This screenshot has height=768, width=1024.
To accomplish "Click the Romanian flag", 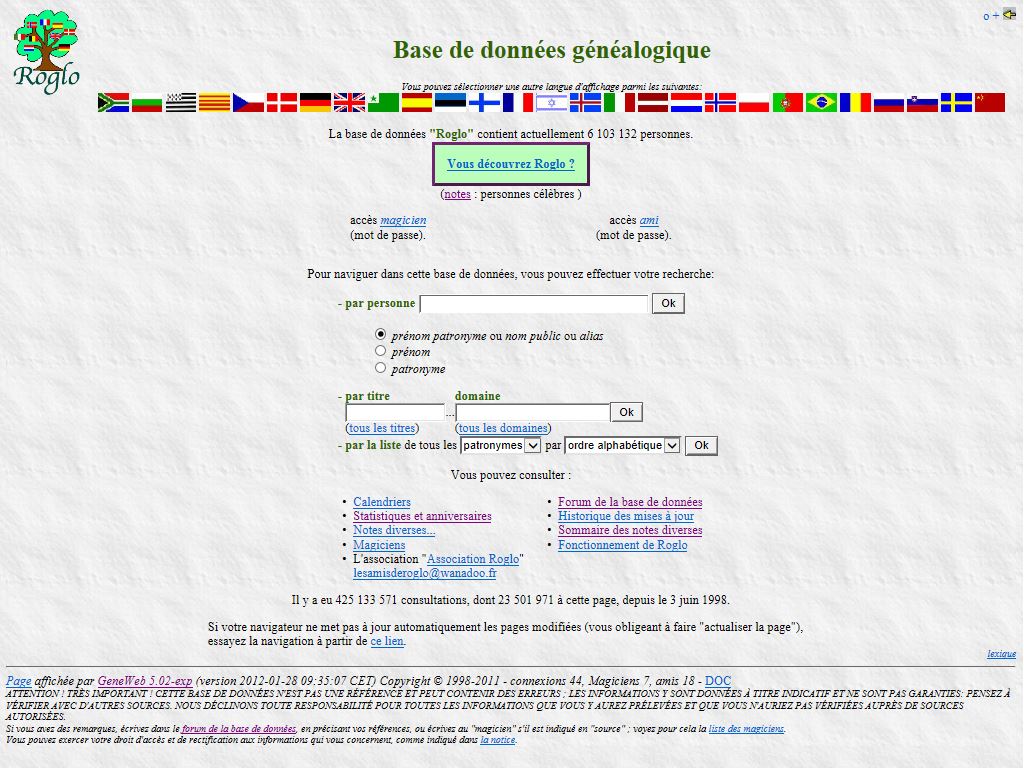I will pyautogui.click(x=856, y=103).
